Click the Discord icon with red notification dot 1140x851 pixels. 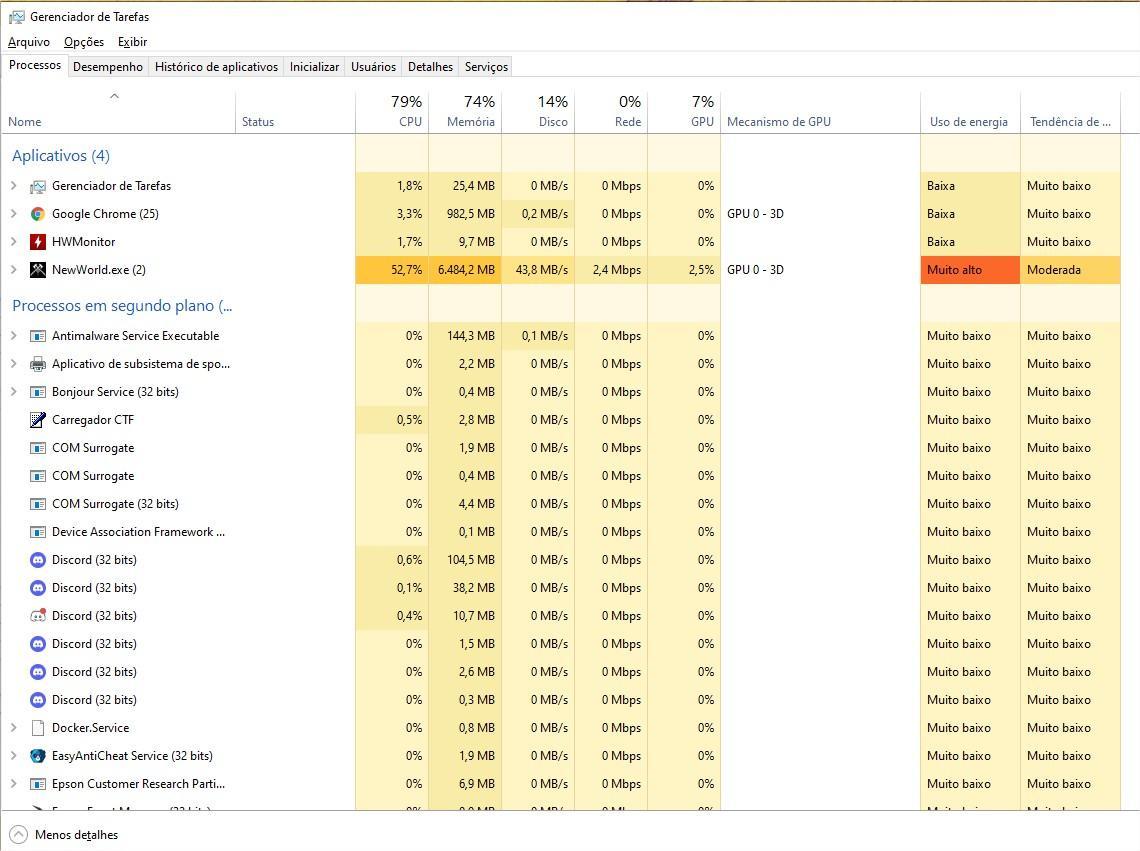38,616
